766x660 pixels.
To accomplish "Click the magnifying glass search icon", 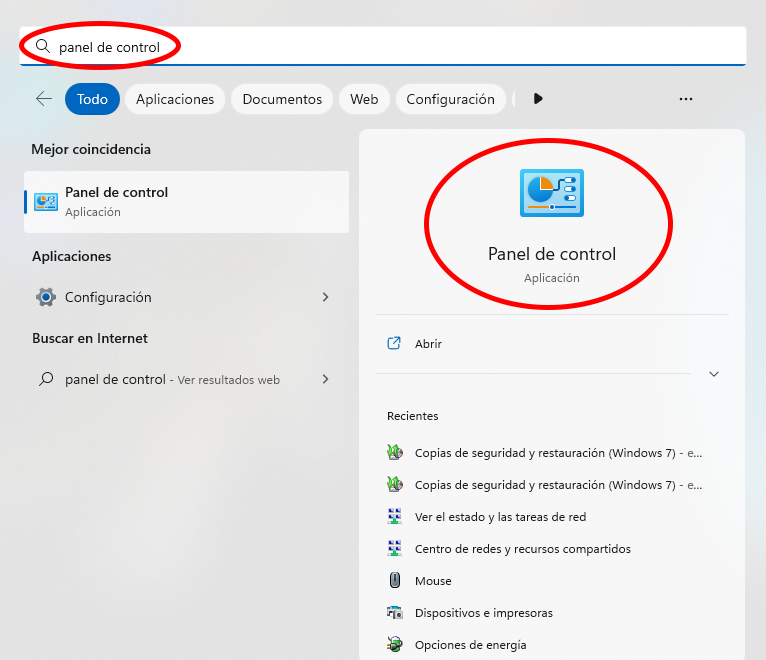I will click(43, 46).
